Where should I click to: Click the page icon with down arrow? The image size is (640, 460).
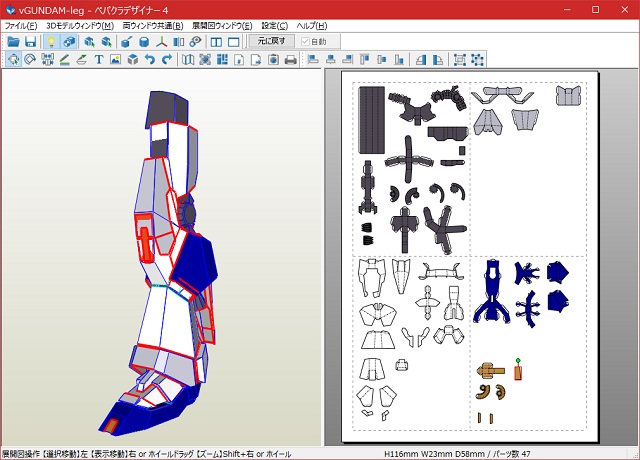[x=239, y=60]
